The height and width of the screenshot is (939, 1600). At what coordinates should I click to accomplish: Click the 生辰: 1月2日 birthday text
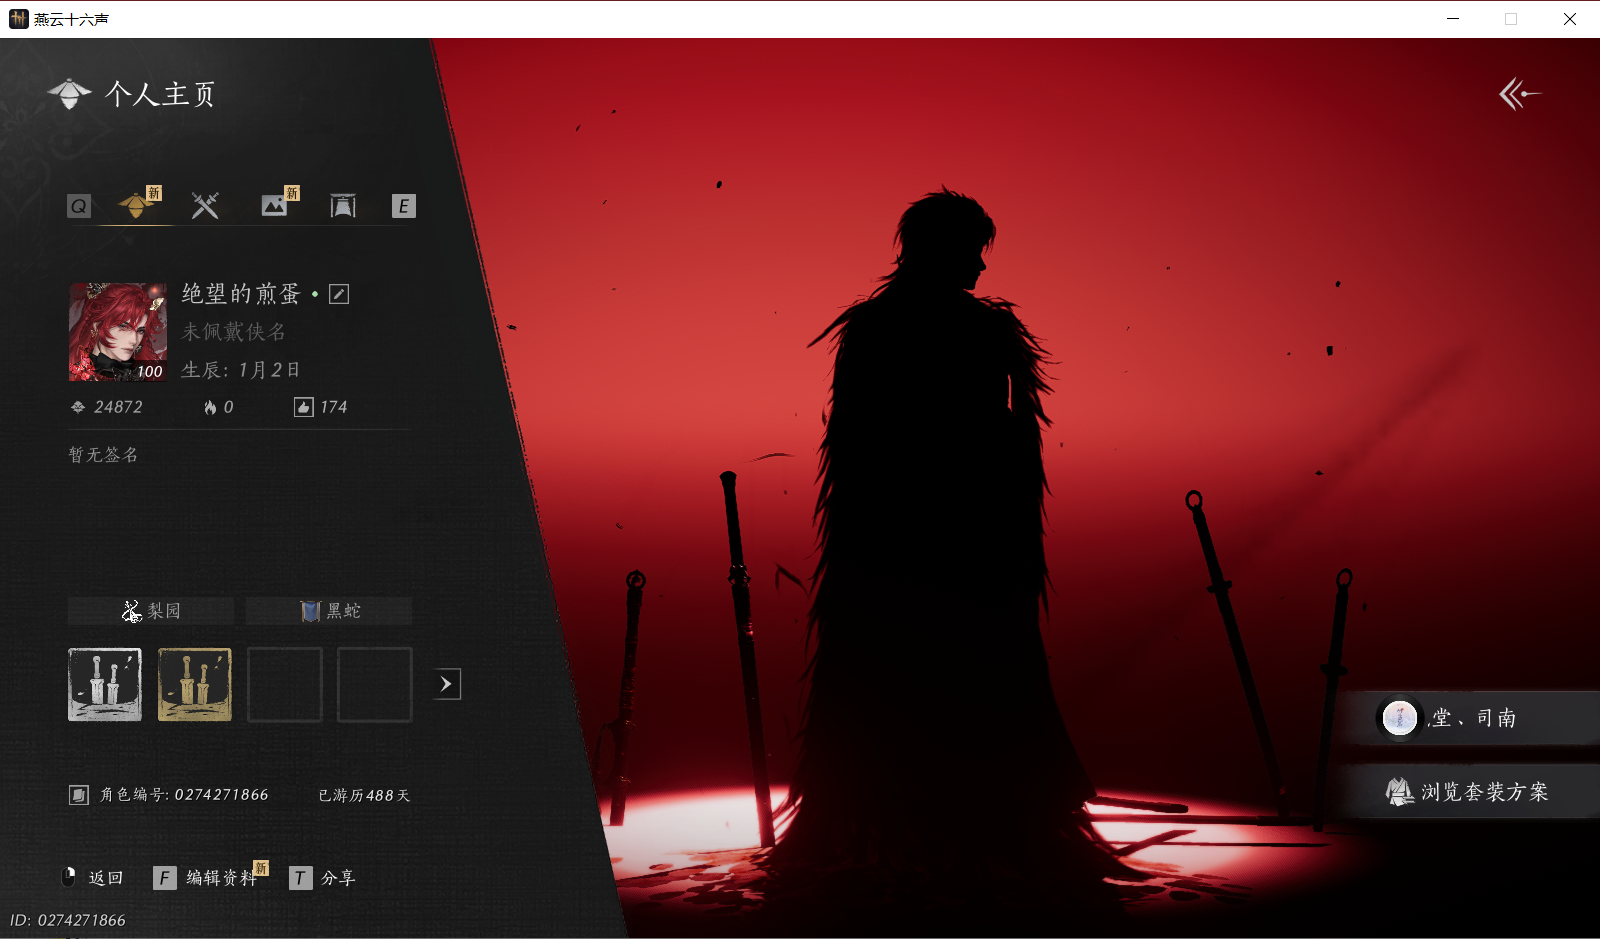pos(241,370)
